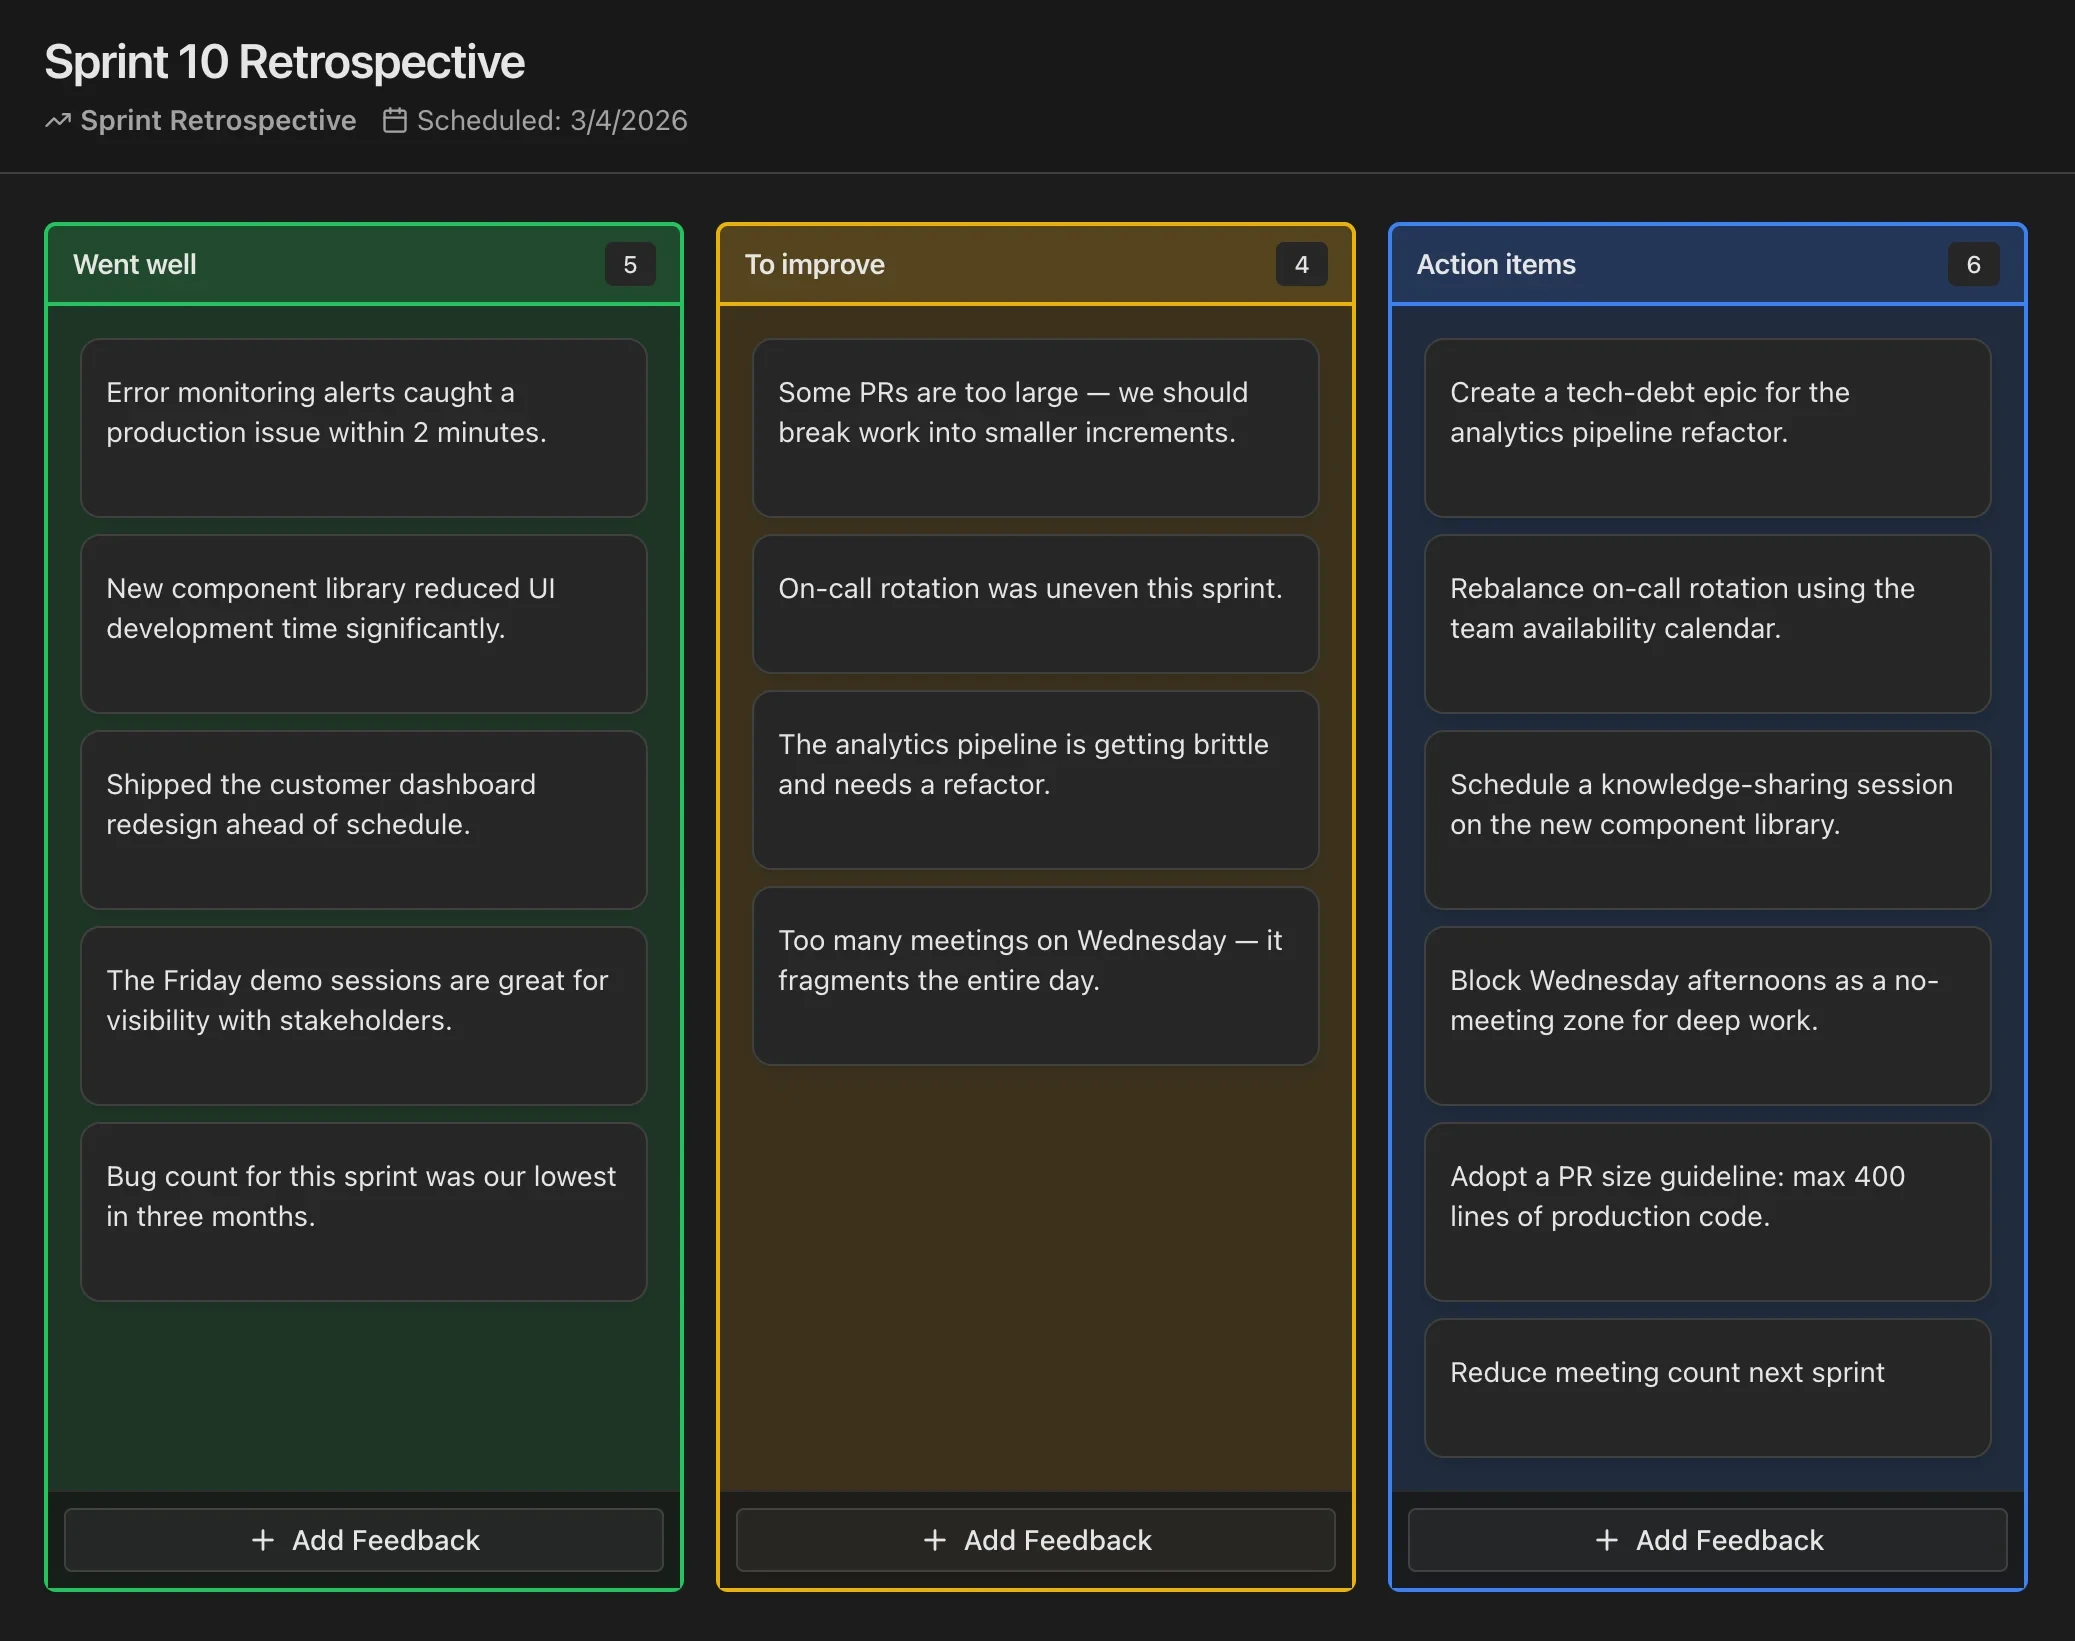Select the "Action items" column header
This screenshot has width=2075, height=1641.
(x=1495, y=264)
